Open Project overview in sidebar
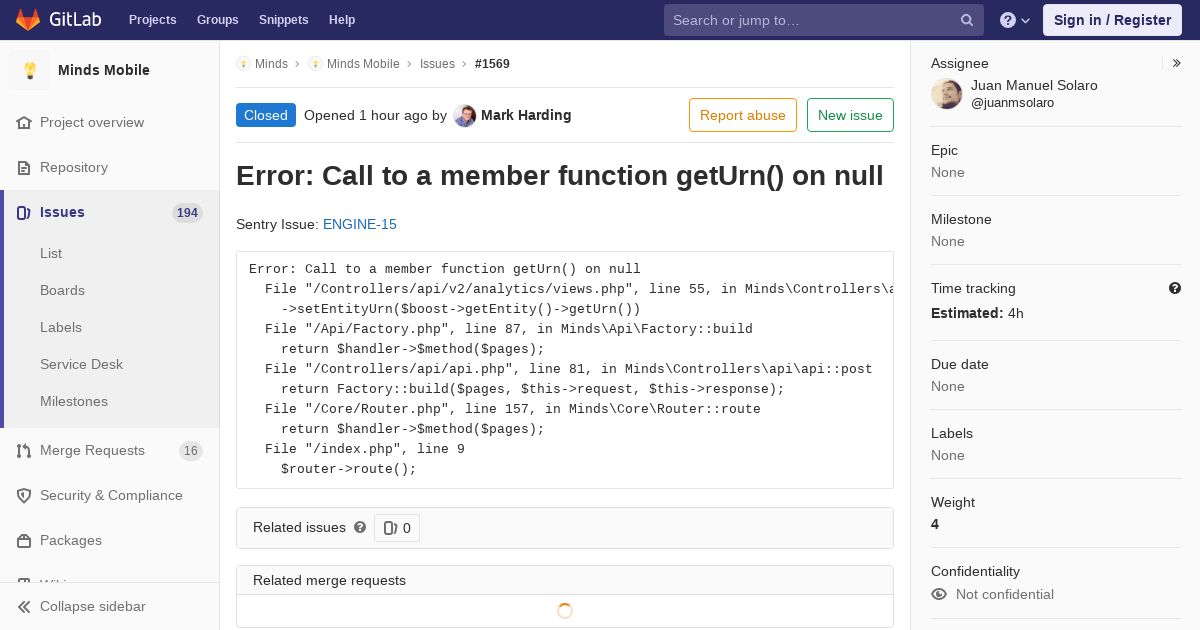Image resolution: width=1200 pixels, height=630 pixels. [x=92, y=122]
